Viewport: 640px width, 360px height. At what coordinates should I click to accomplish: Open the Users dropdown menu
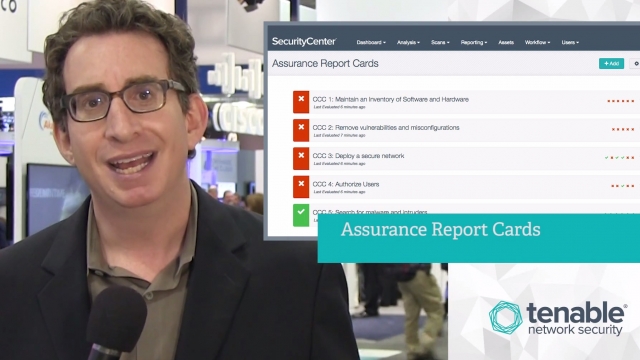570,42
